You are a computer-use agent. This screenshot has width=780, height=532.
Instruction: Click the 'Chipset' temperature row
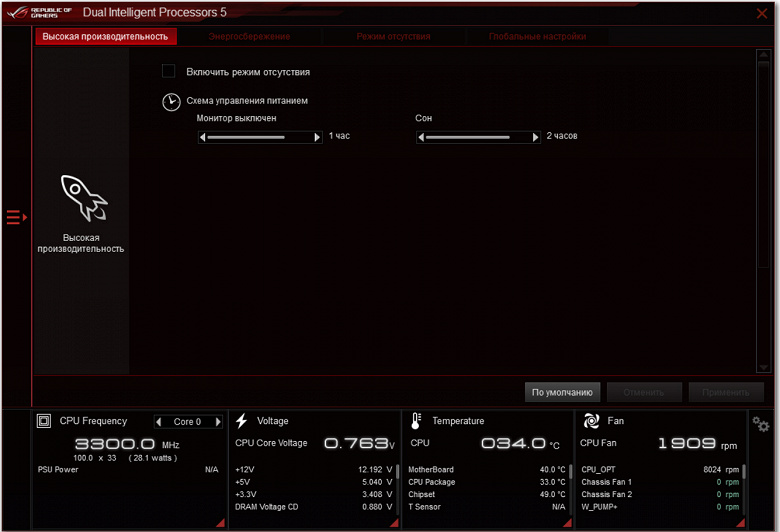pos(487,494)
